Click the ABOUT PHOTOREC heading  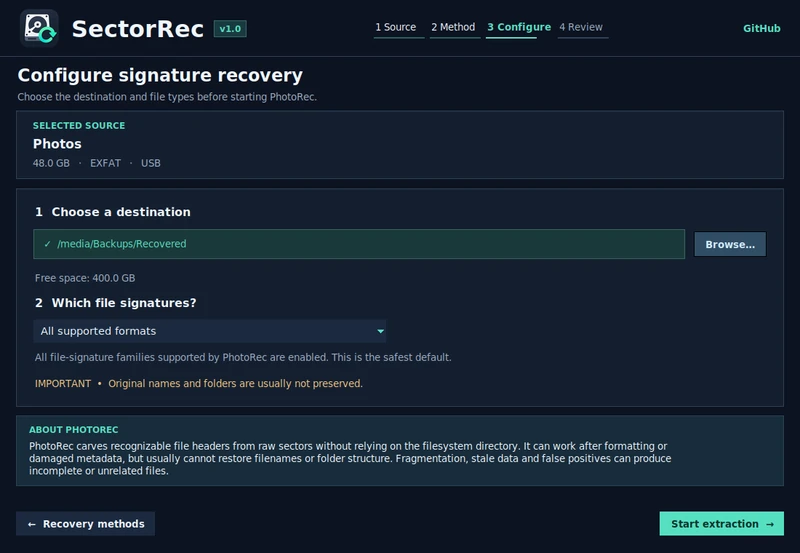click(x=73, y=430)
